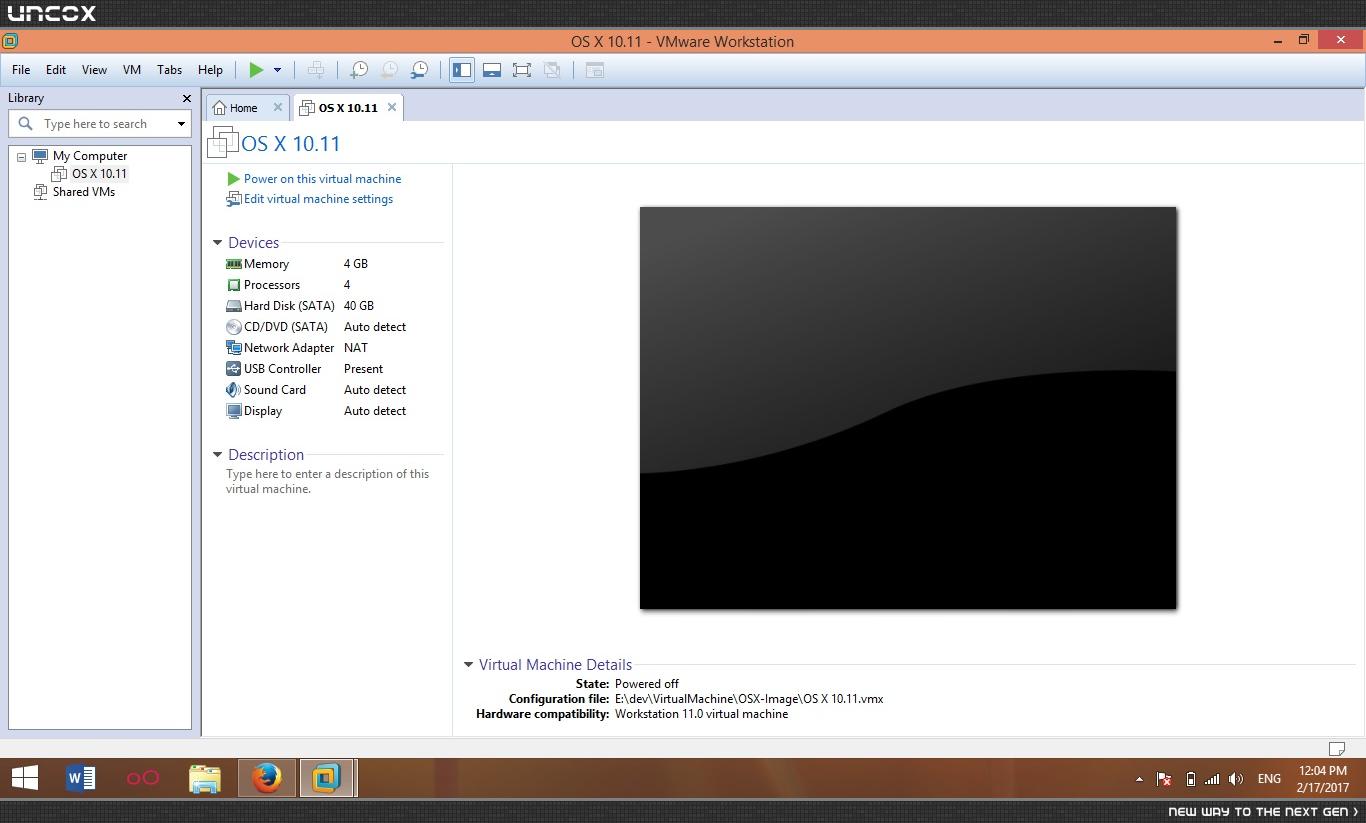Screen dimensions: 1366x823
Task: Click the green Power On toolbar button
Action: tap(256, 70)
